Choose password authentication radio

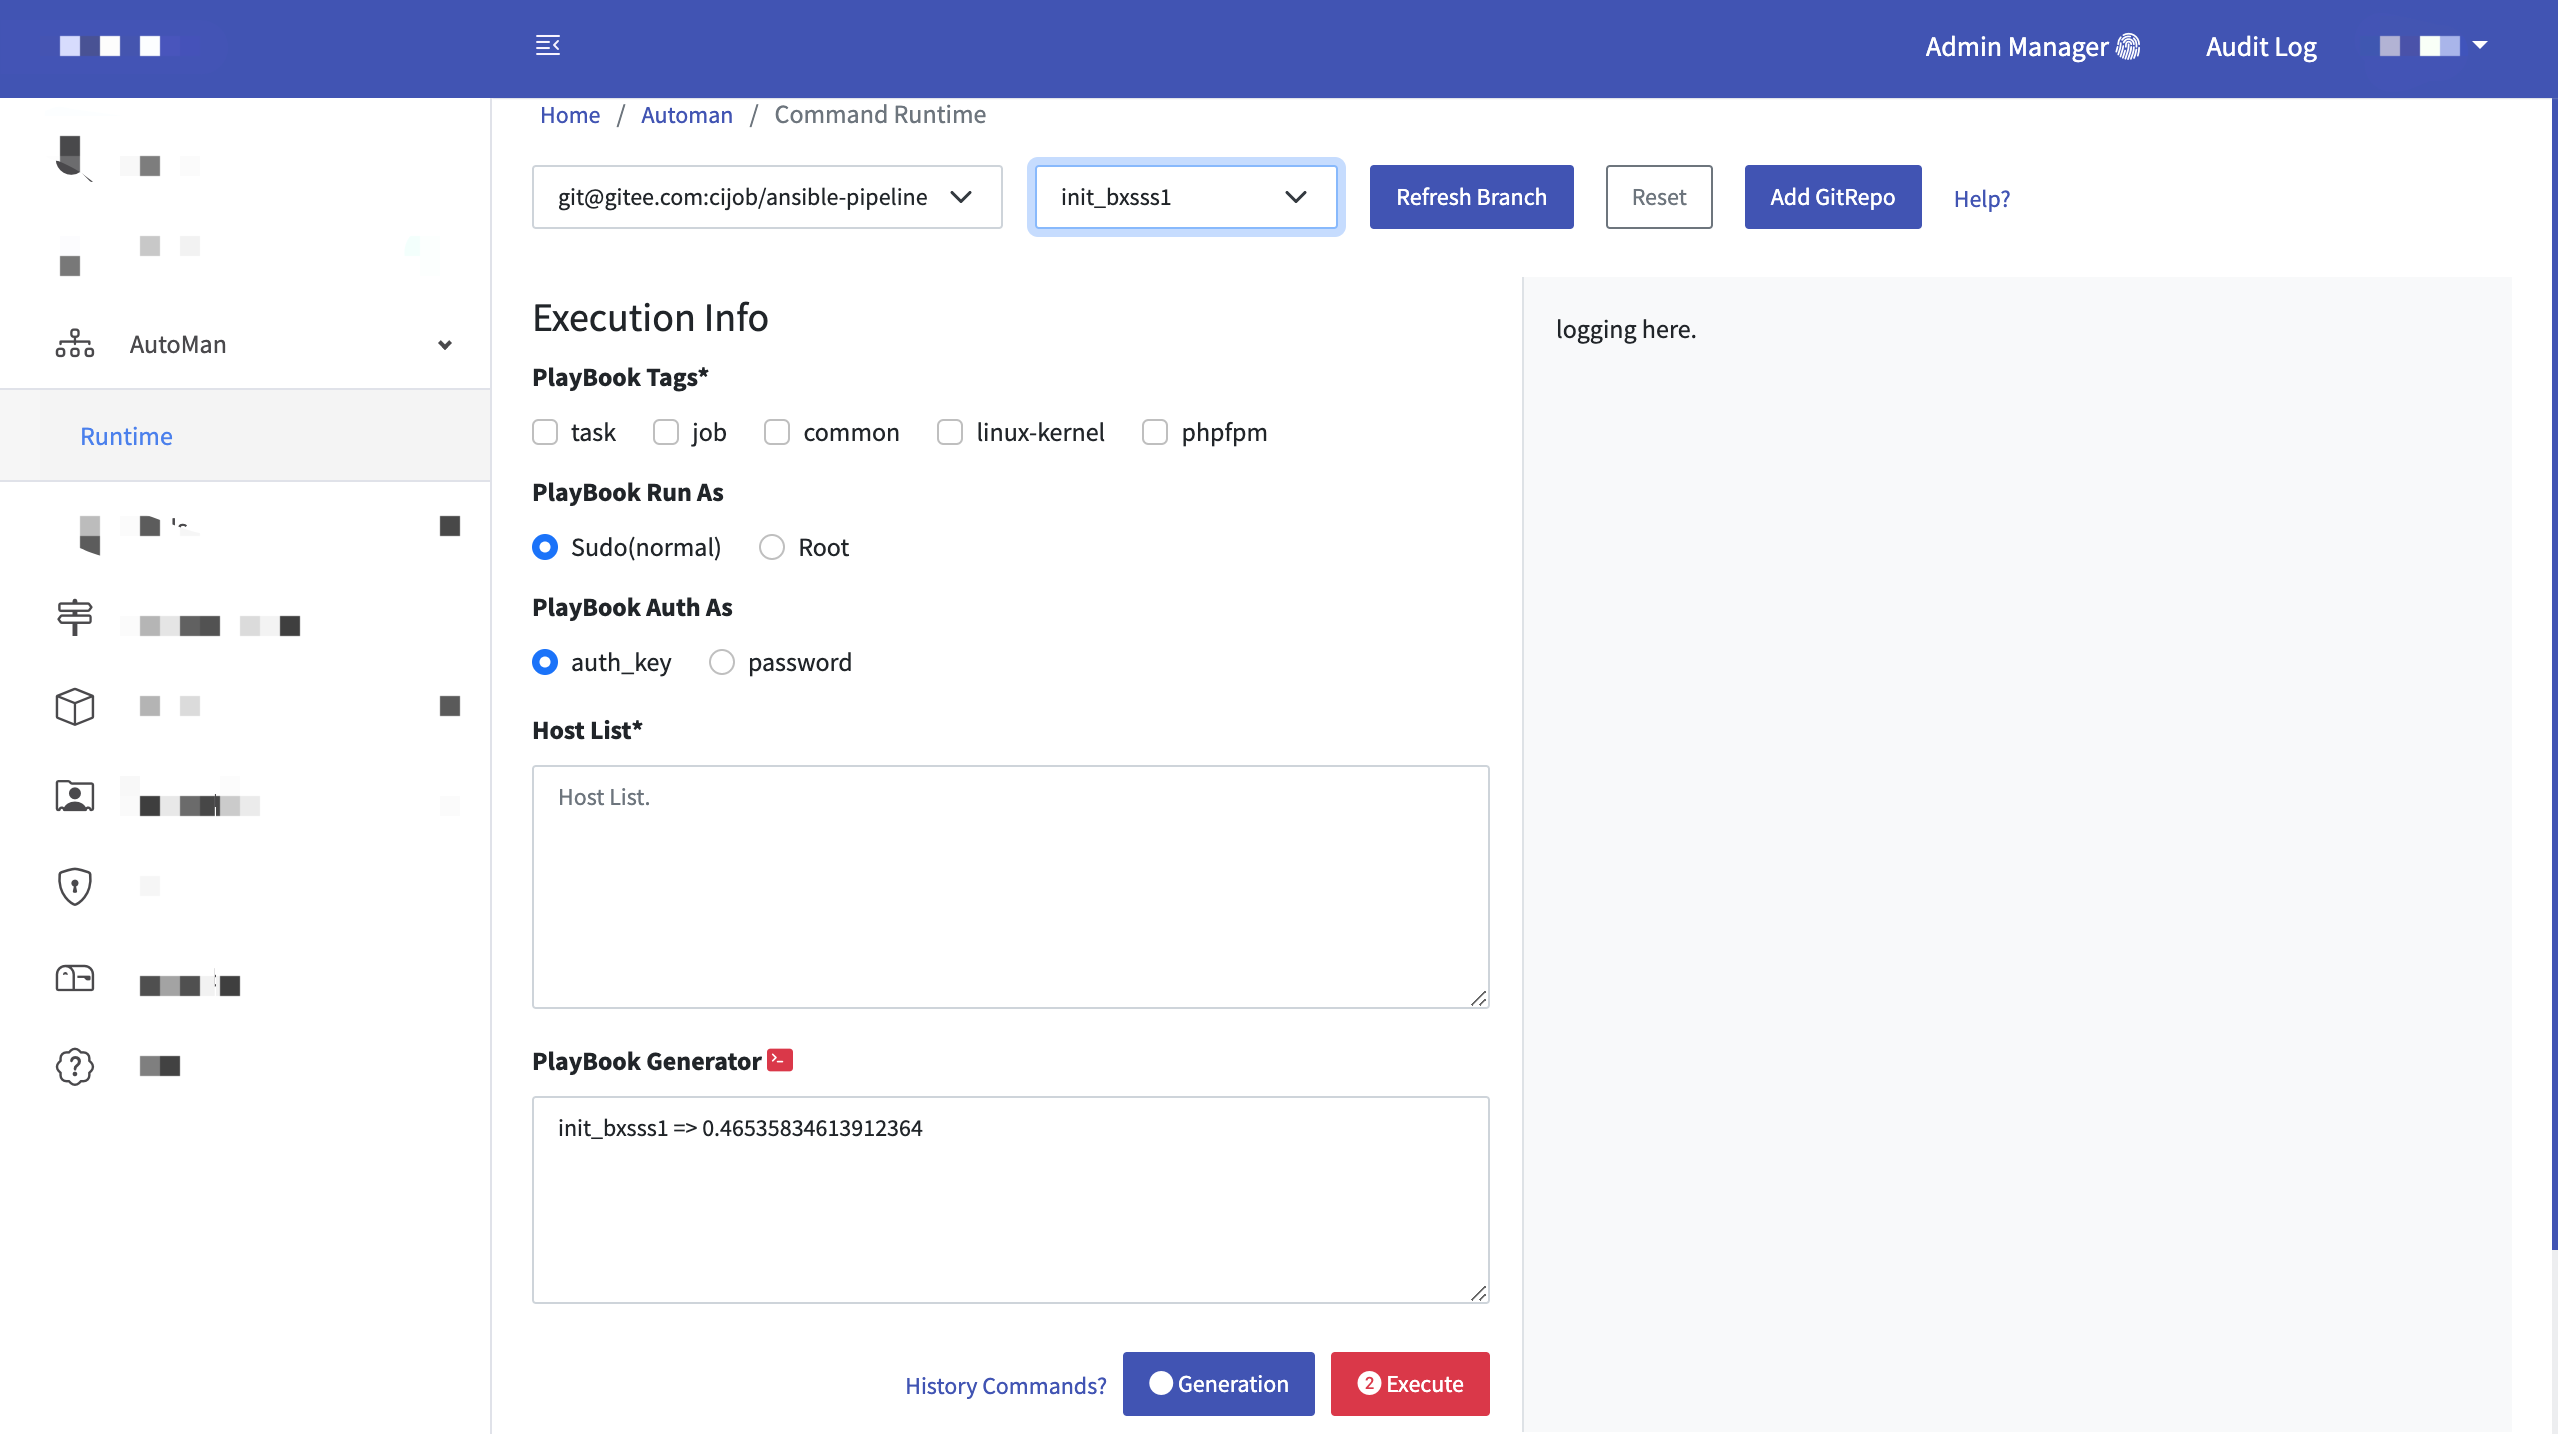tap(722, 662)
